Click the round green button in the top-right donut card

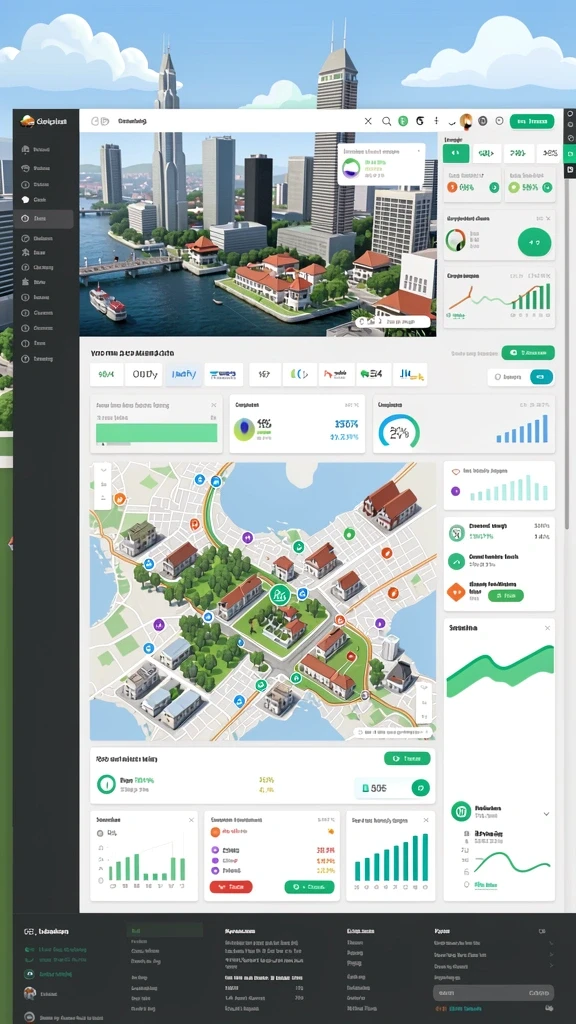pos(534,242)
